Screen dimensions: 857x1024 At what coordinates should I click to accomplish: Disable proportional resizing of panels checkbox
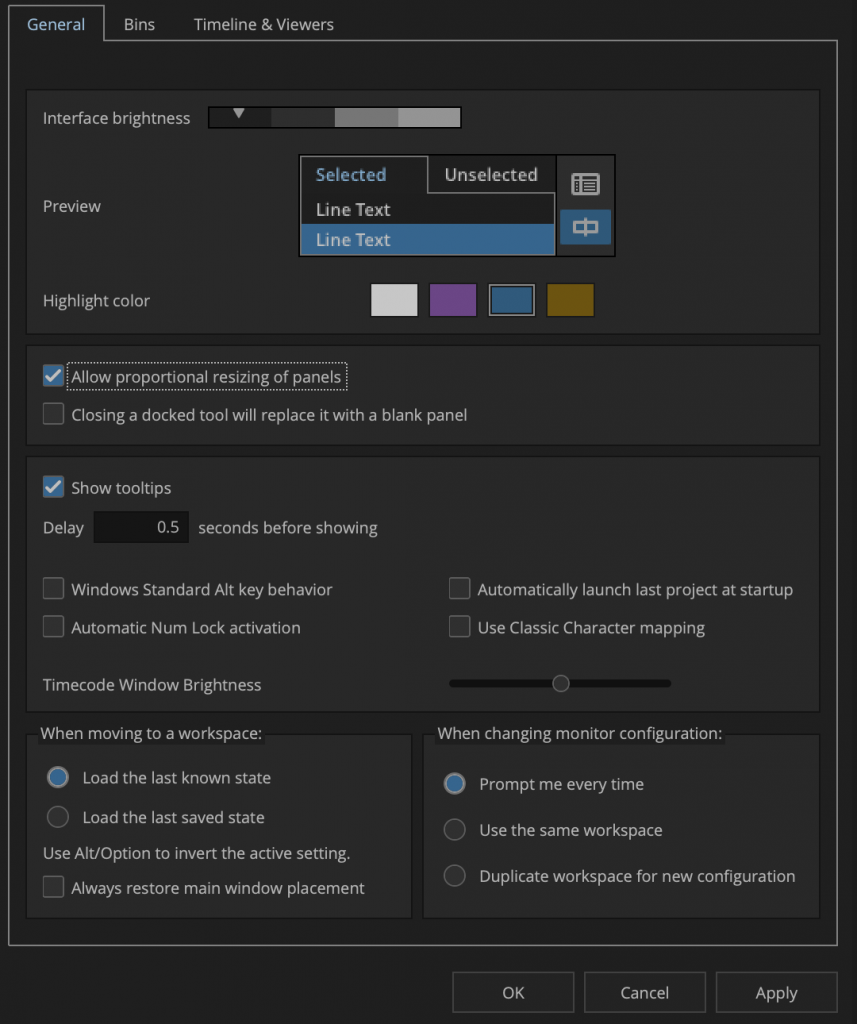tap(54, 377)
